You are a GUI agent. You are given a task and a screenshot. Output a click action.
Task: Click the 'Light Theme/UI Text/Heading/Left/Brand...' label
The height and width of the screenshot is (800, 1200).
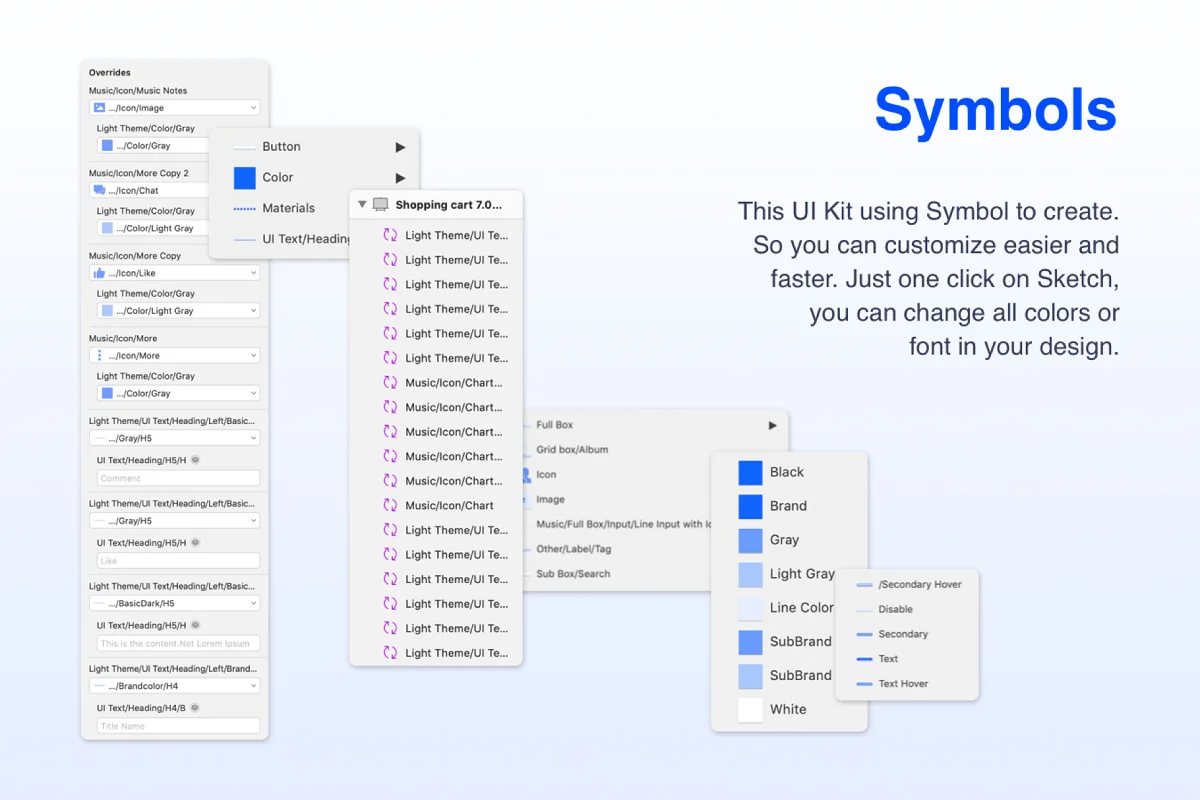(x=173, y=669)
